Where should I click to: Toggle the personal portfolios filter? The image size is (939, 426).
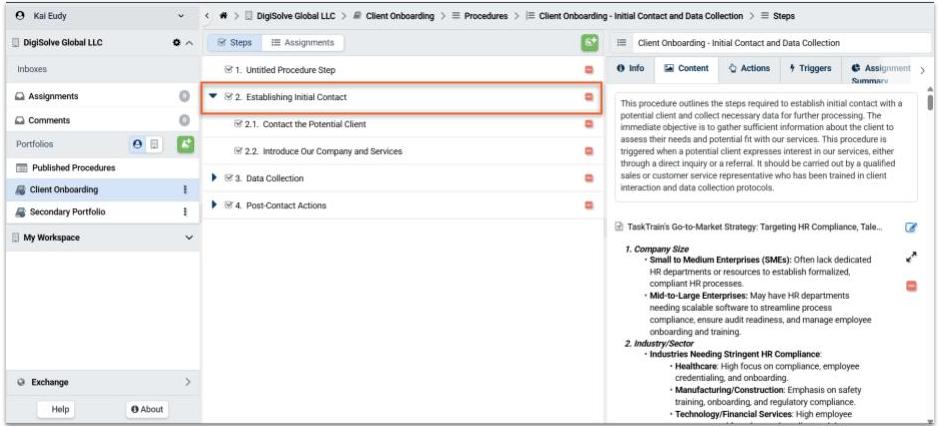coord(138,144)
